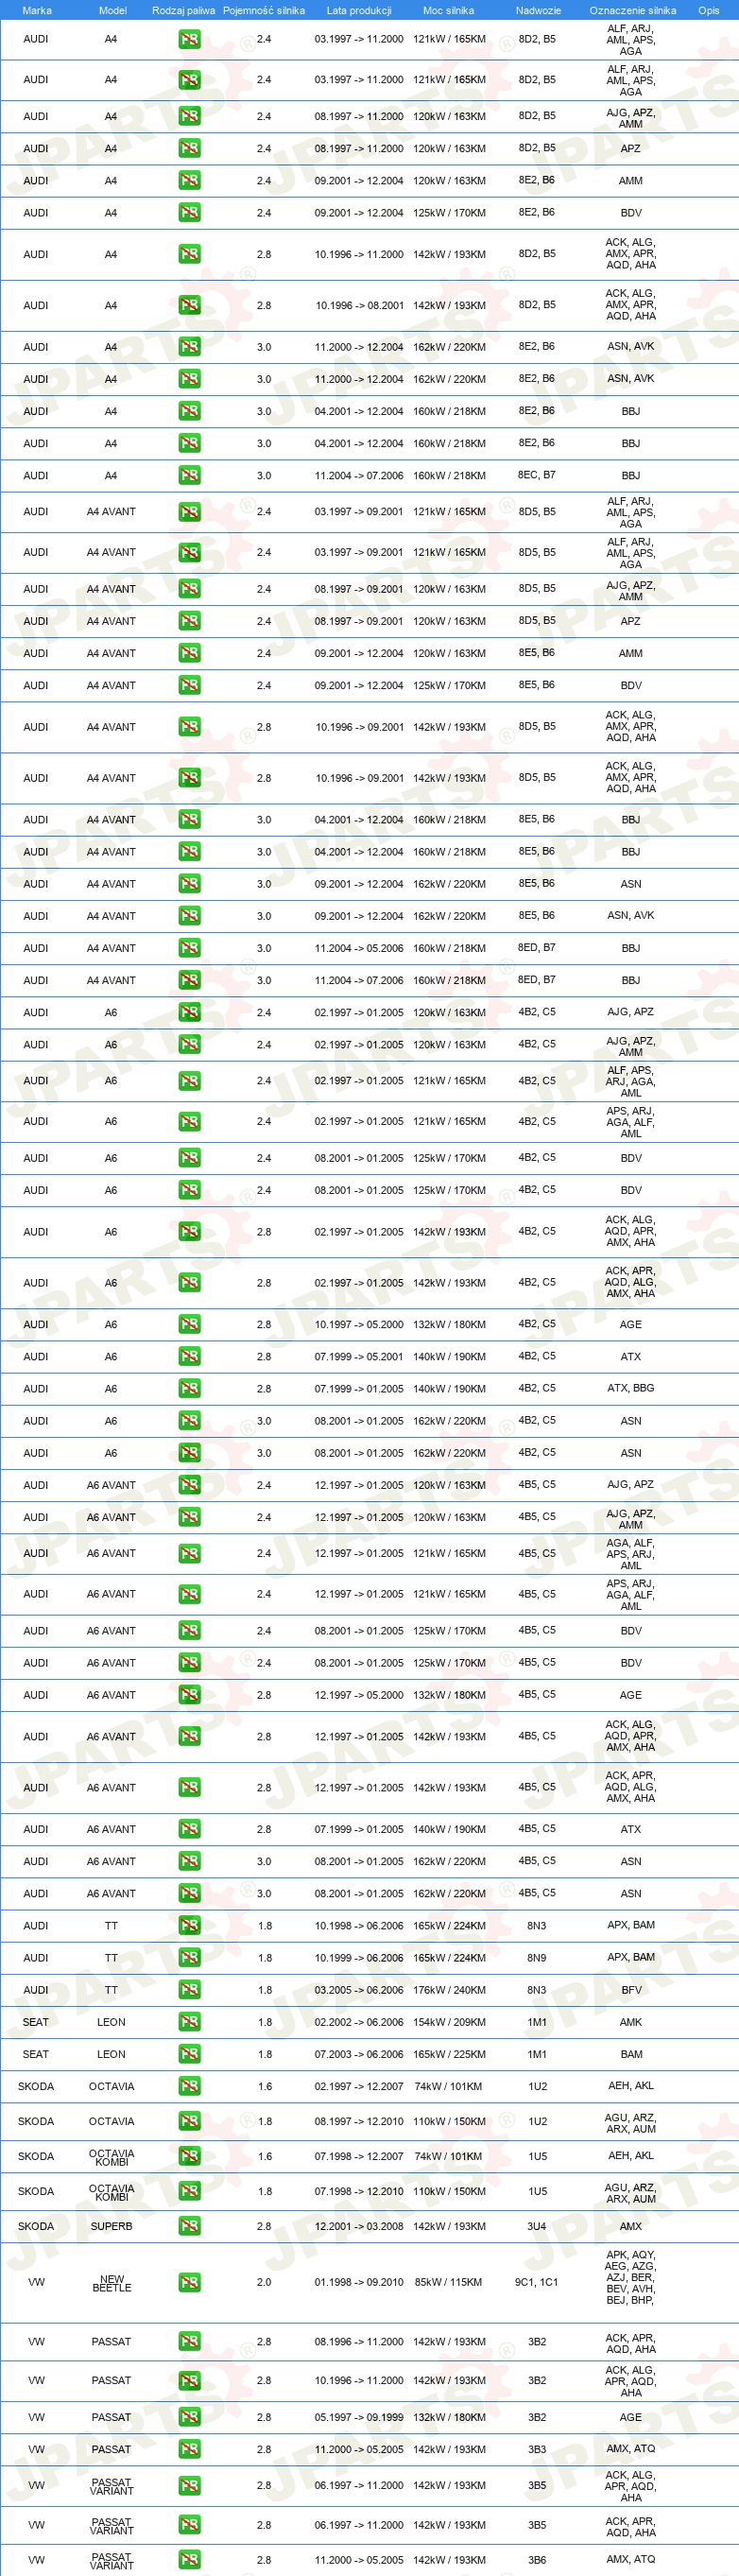Click fuel icon in A6 ATX, BBG row
739x2576 pixels.
click(x=189, y=1388)
